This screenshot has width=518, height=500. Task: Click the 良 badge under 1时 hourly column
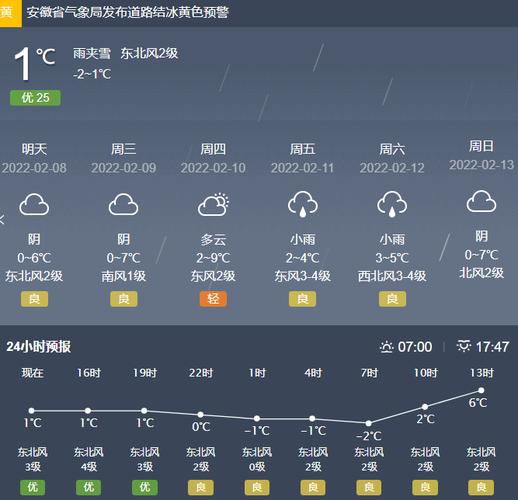coord(257,488)
